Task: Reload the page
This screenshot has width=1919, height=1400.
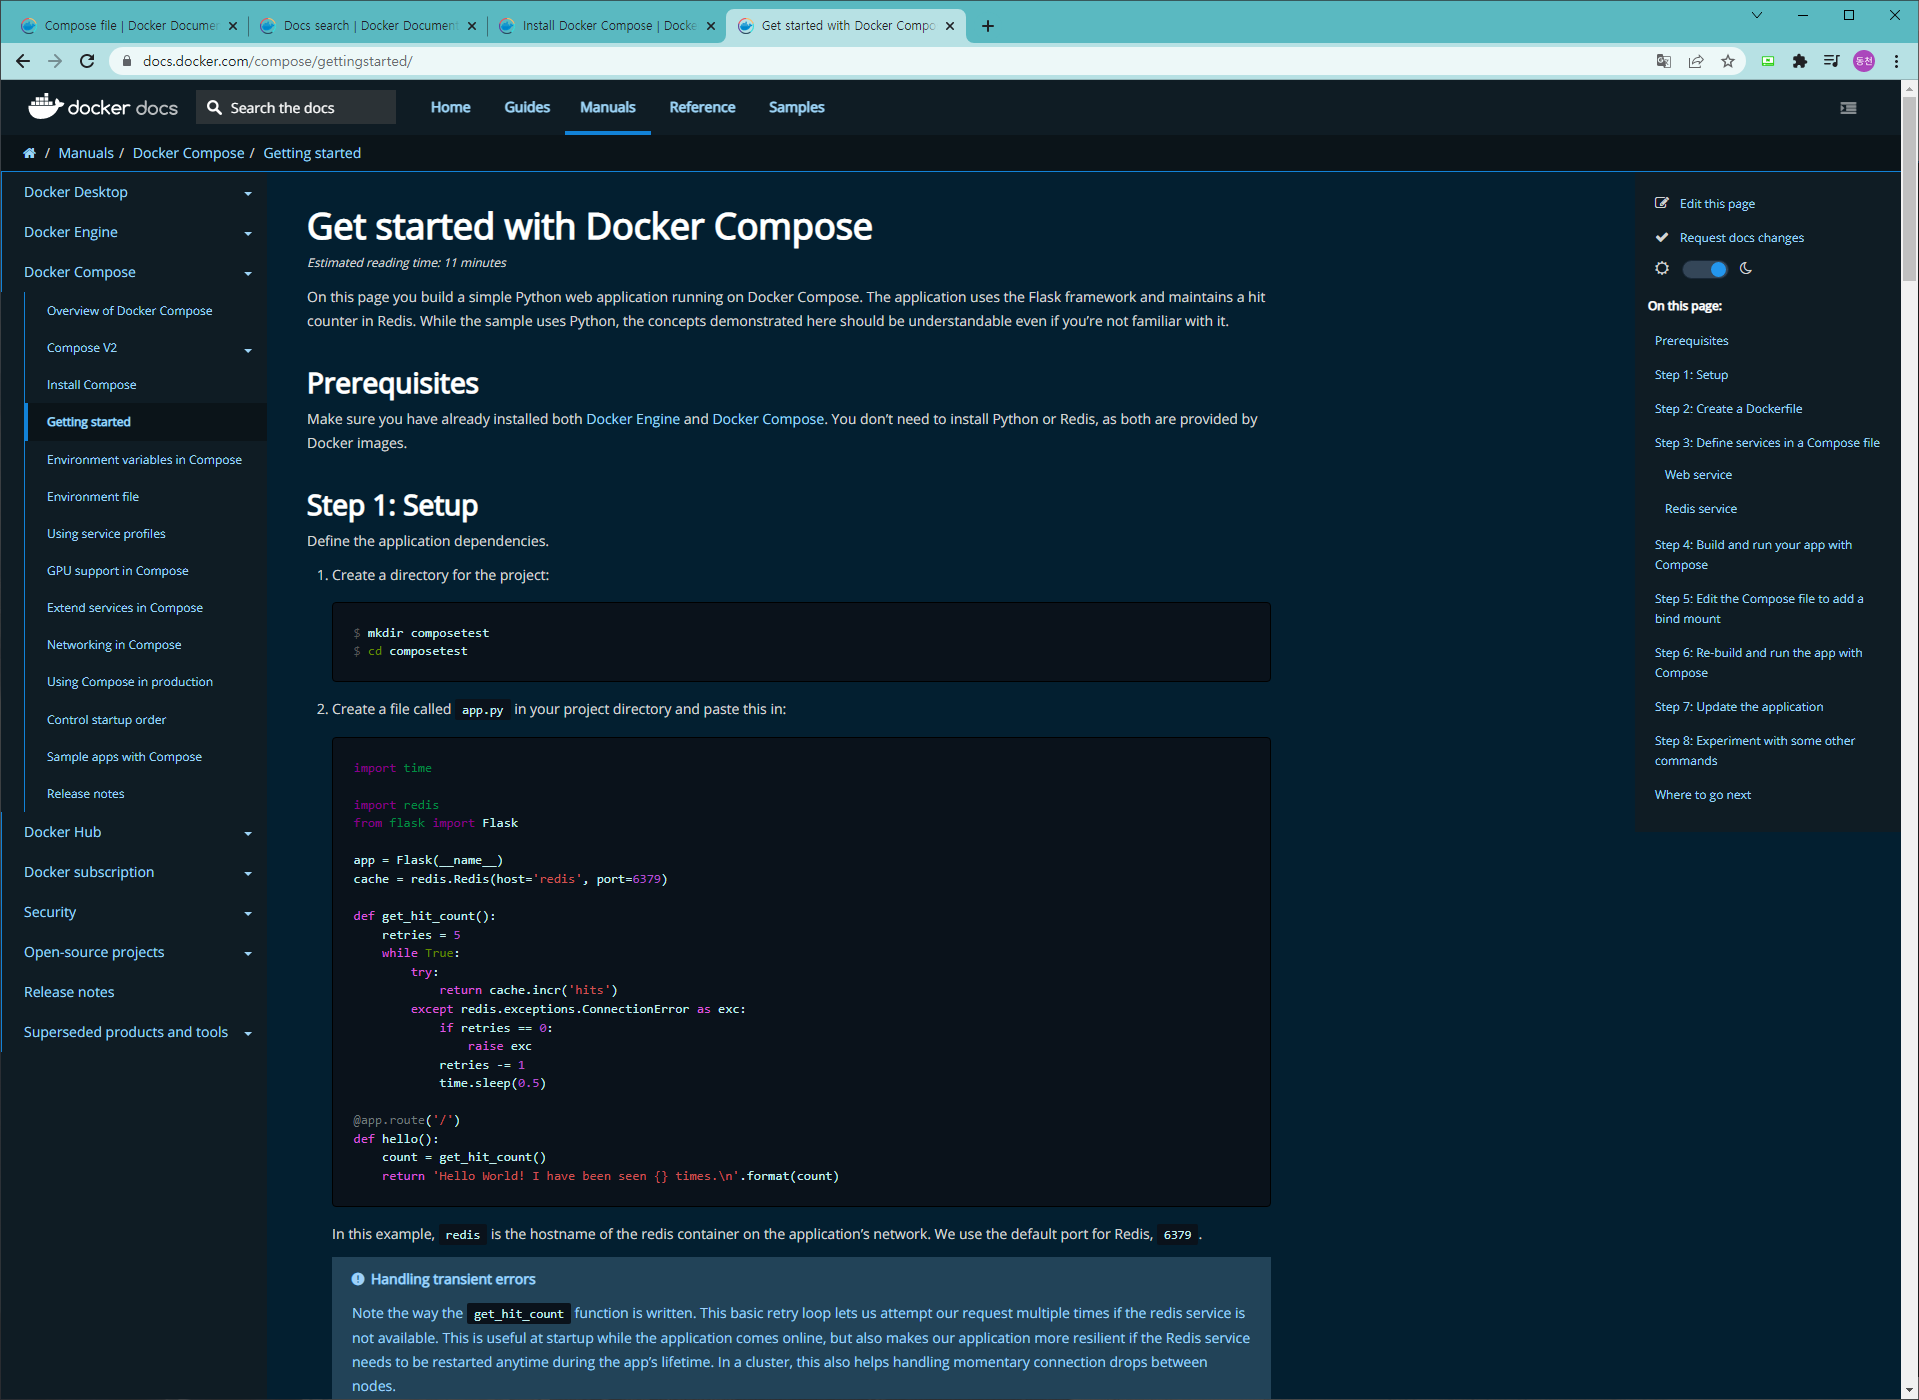Action: coord(87,61)
